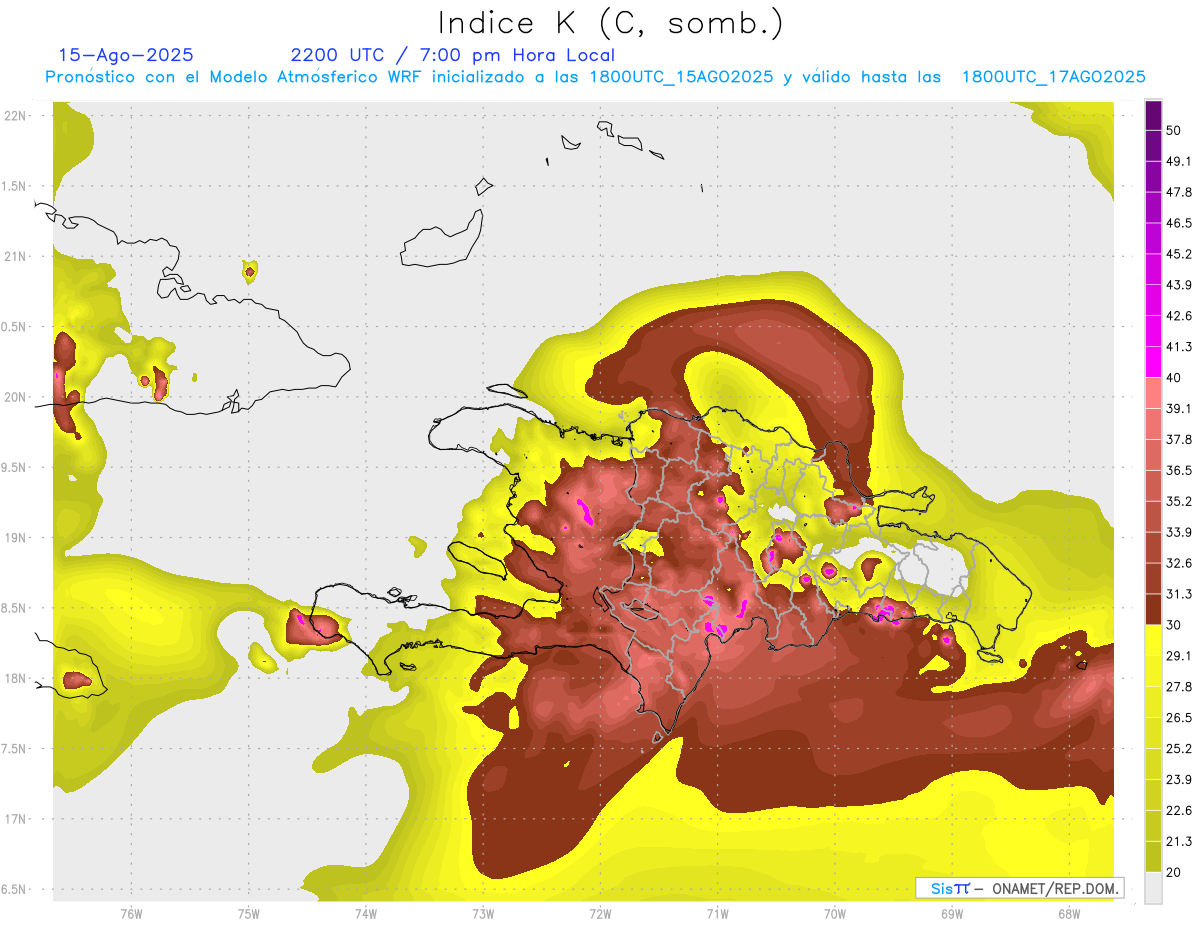The height and width of the screenshot is (927, 1200).
Task: Click the '2200 UTC / 7:00 pm Hora Local' text
Action: tap(453, 55)
